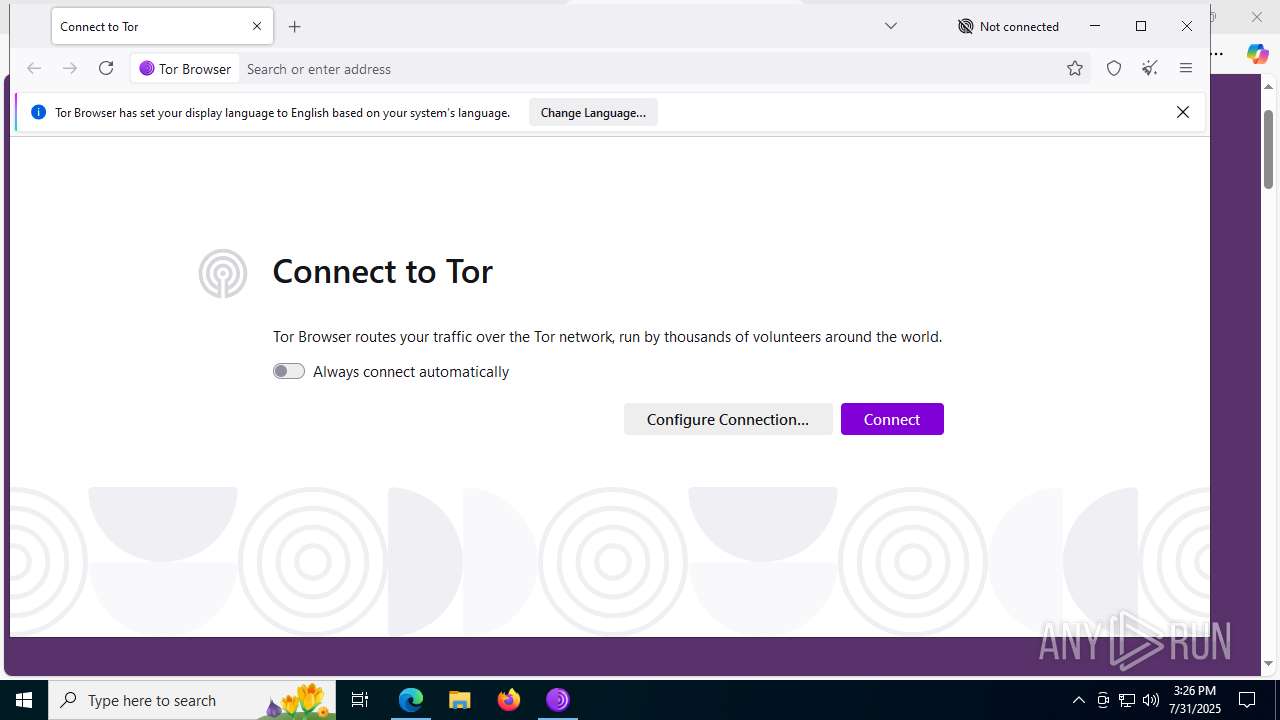Open the shield security level icon
Screen dimensions: 1280x720
coord(1114,69)
